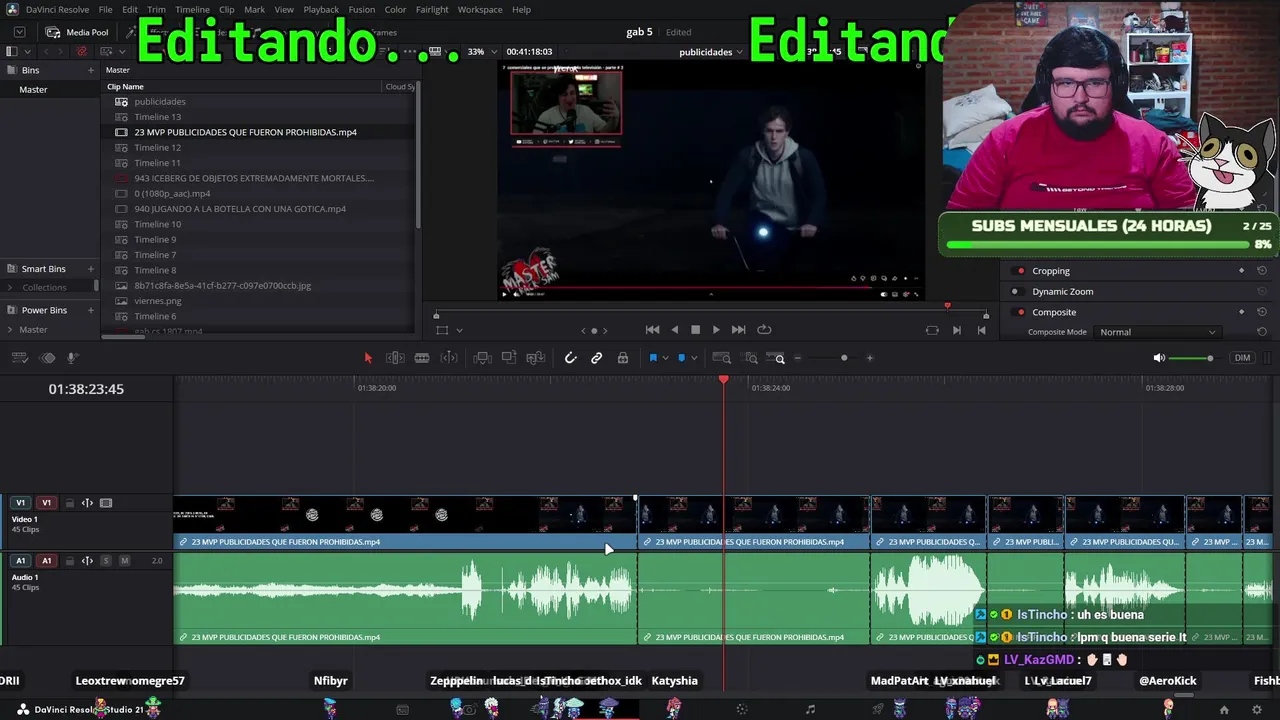Toggle the Composite enable switch
This screenshot has width=1280, height=720.
tap(1020, 312)
